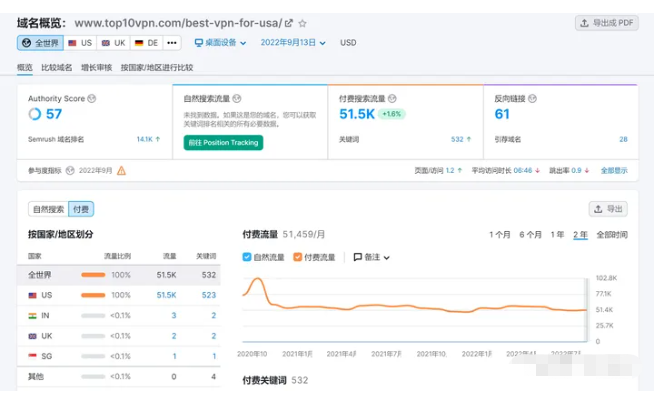Click the Authority Score donut icon
Viewport: 661px width, 396px height.
pos(35,114)
